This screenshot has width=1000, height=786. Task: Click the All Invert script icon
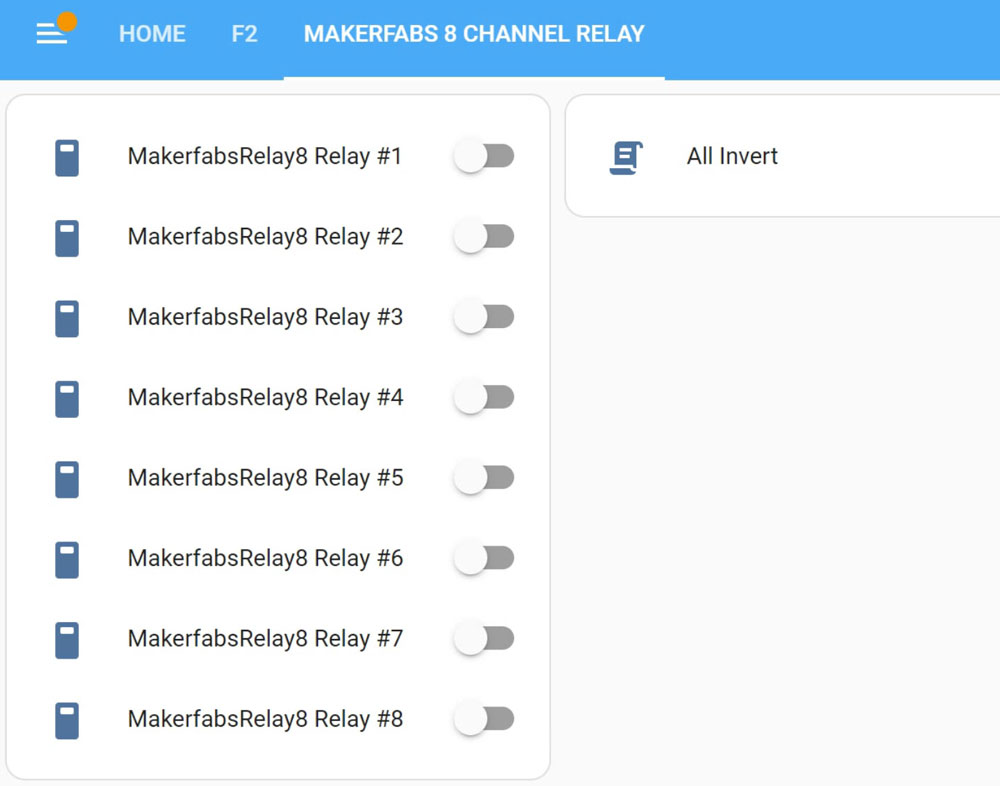point(626,158)
